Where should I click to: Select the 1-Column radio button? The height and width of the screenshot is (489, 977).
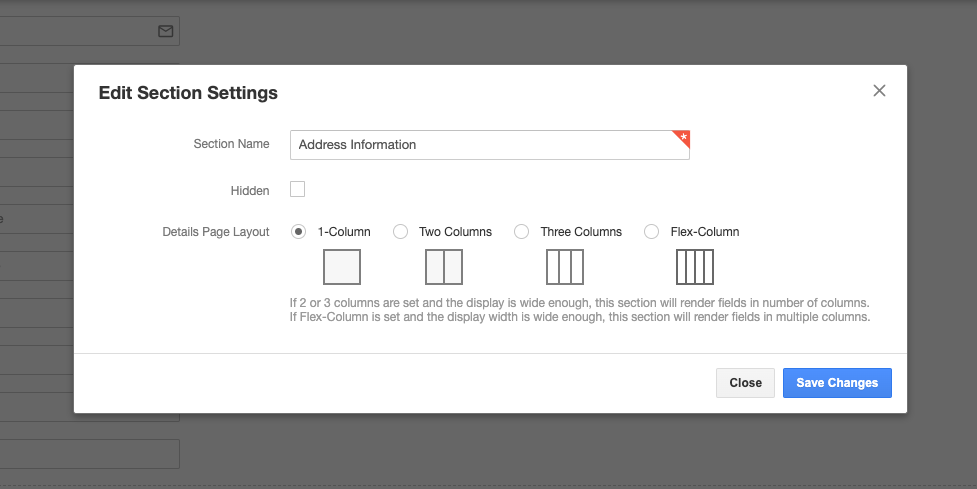(298, 232)
